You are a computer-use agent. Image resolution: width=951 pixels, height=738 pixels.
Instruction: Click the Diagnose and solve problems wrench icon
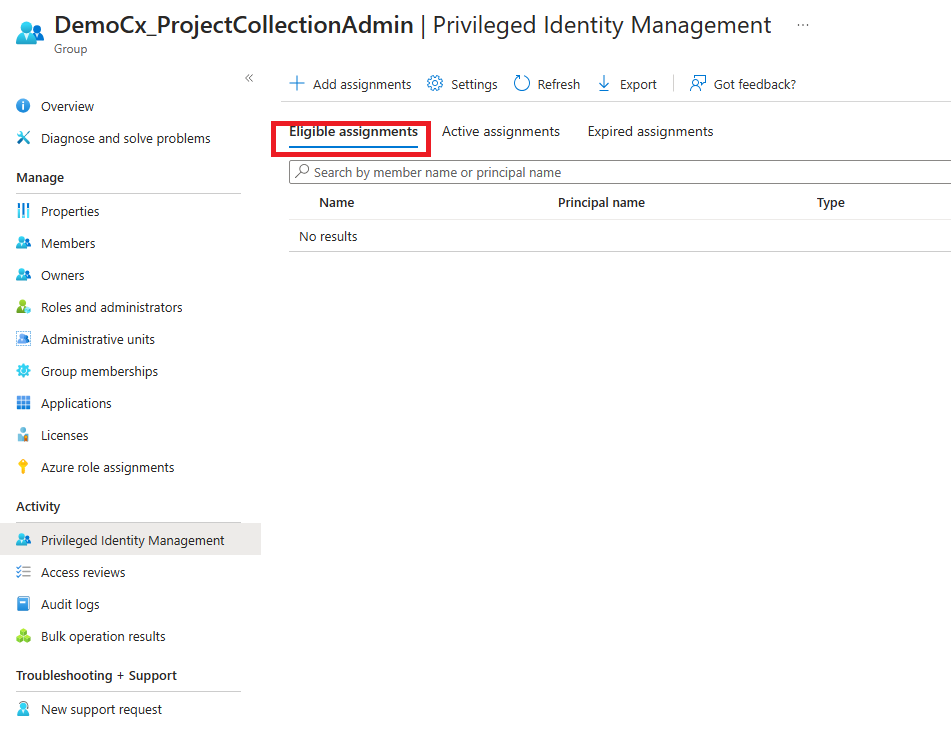pyautogui.click(x=24, y=139)
